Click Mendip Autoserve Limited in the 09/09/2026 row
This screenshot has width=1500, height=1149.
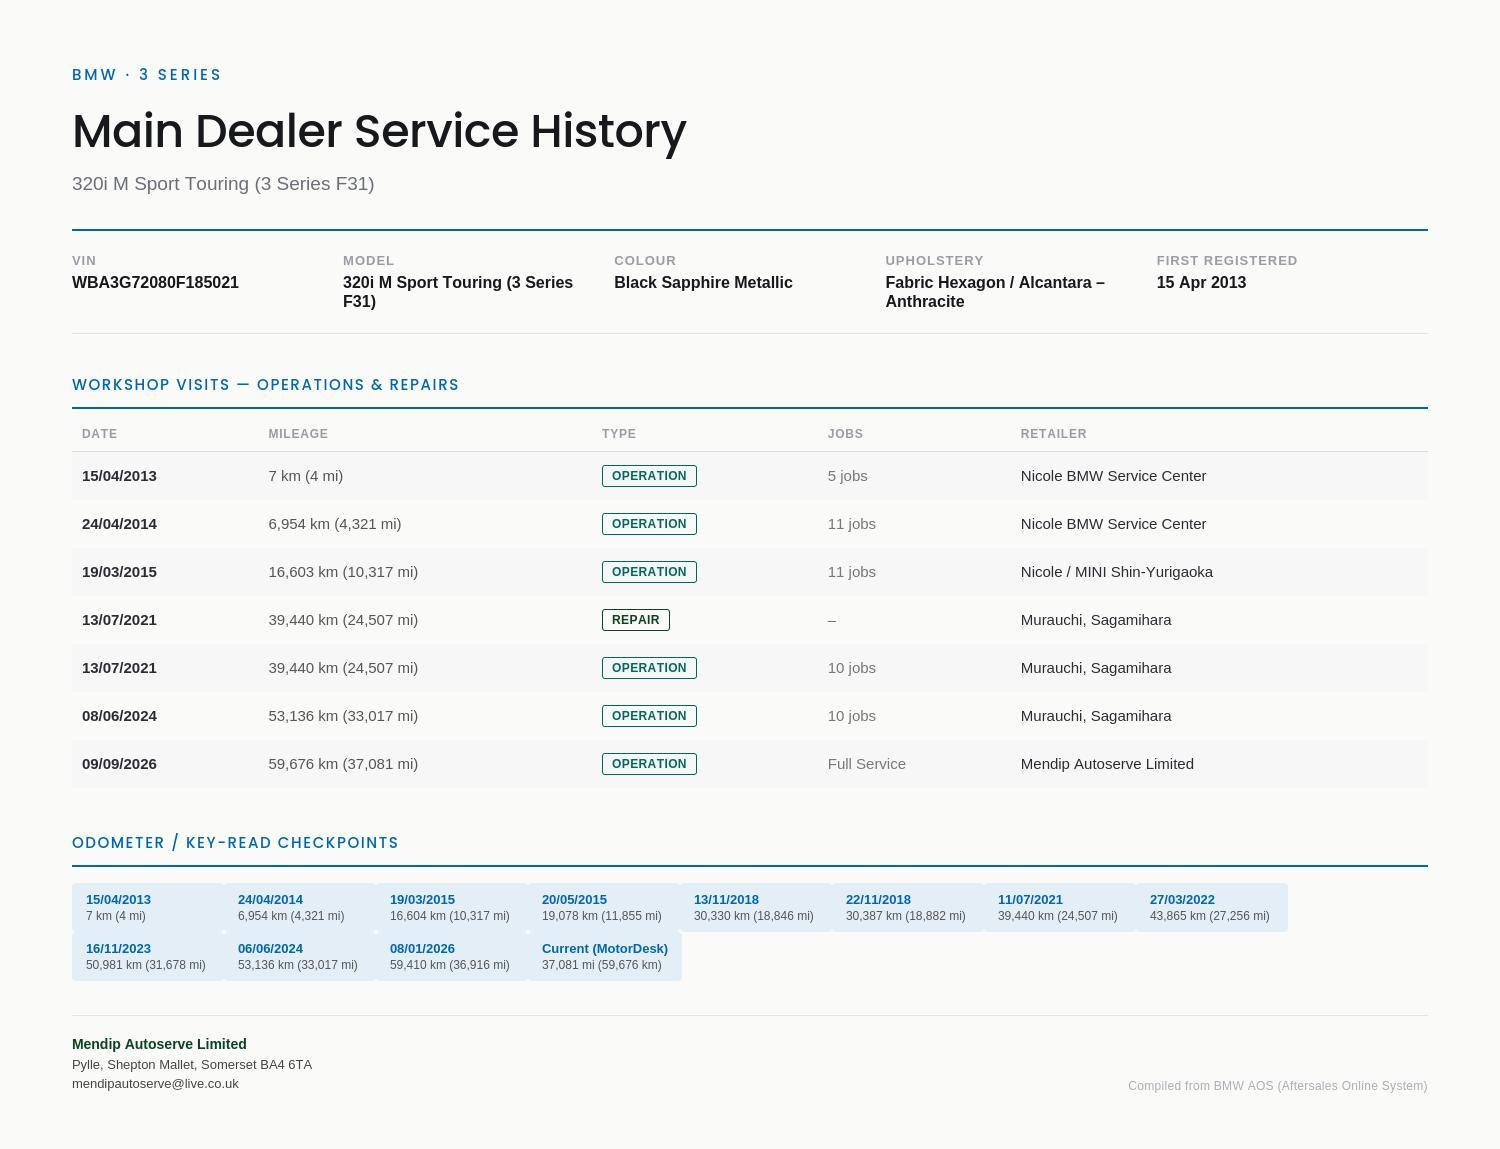pyautogui.click(x=1107, y=764)
